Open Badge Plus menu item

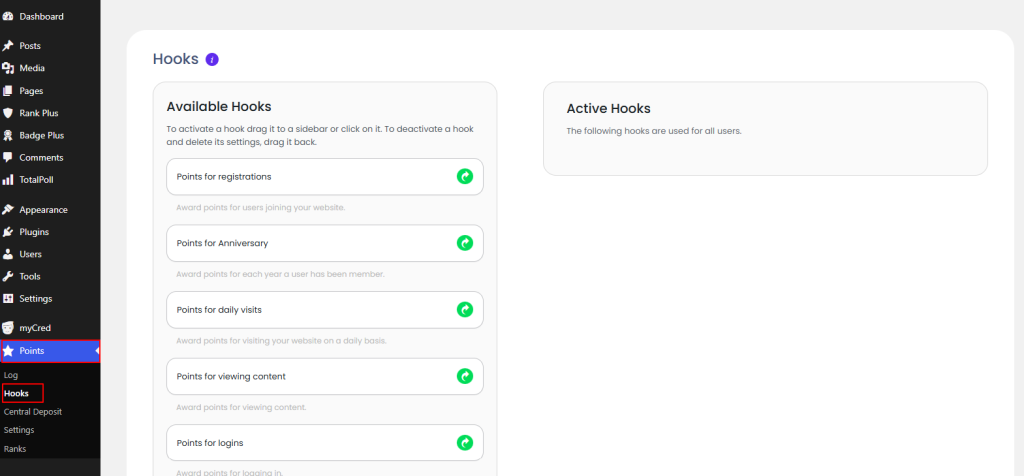[x=41, y=135]
